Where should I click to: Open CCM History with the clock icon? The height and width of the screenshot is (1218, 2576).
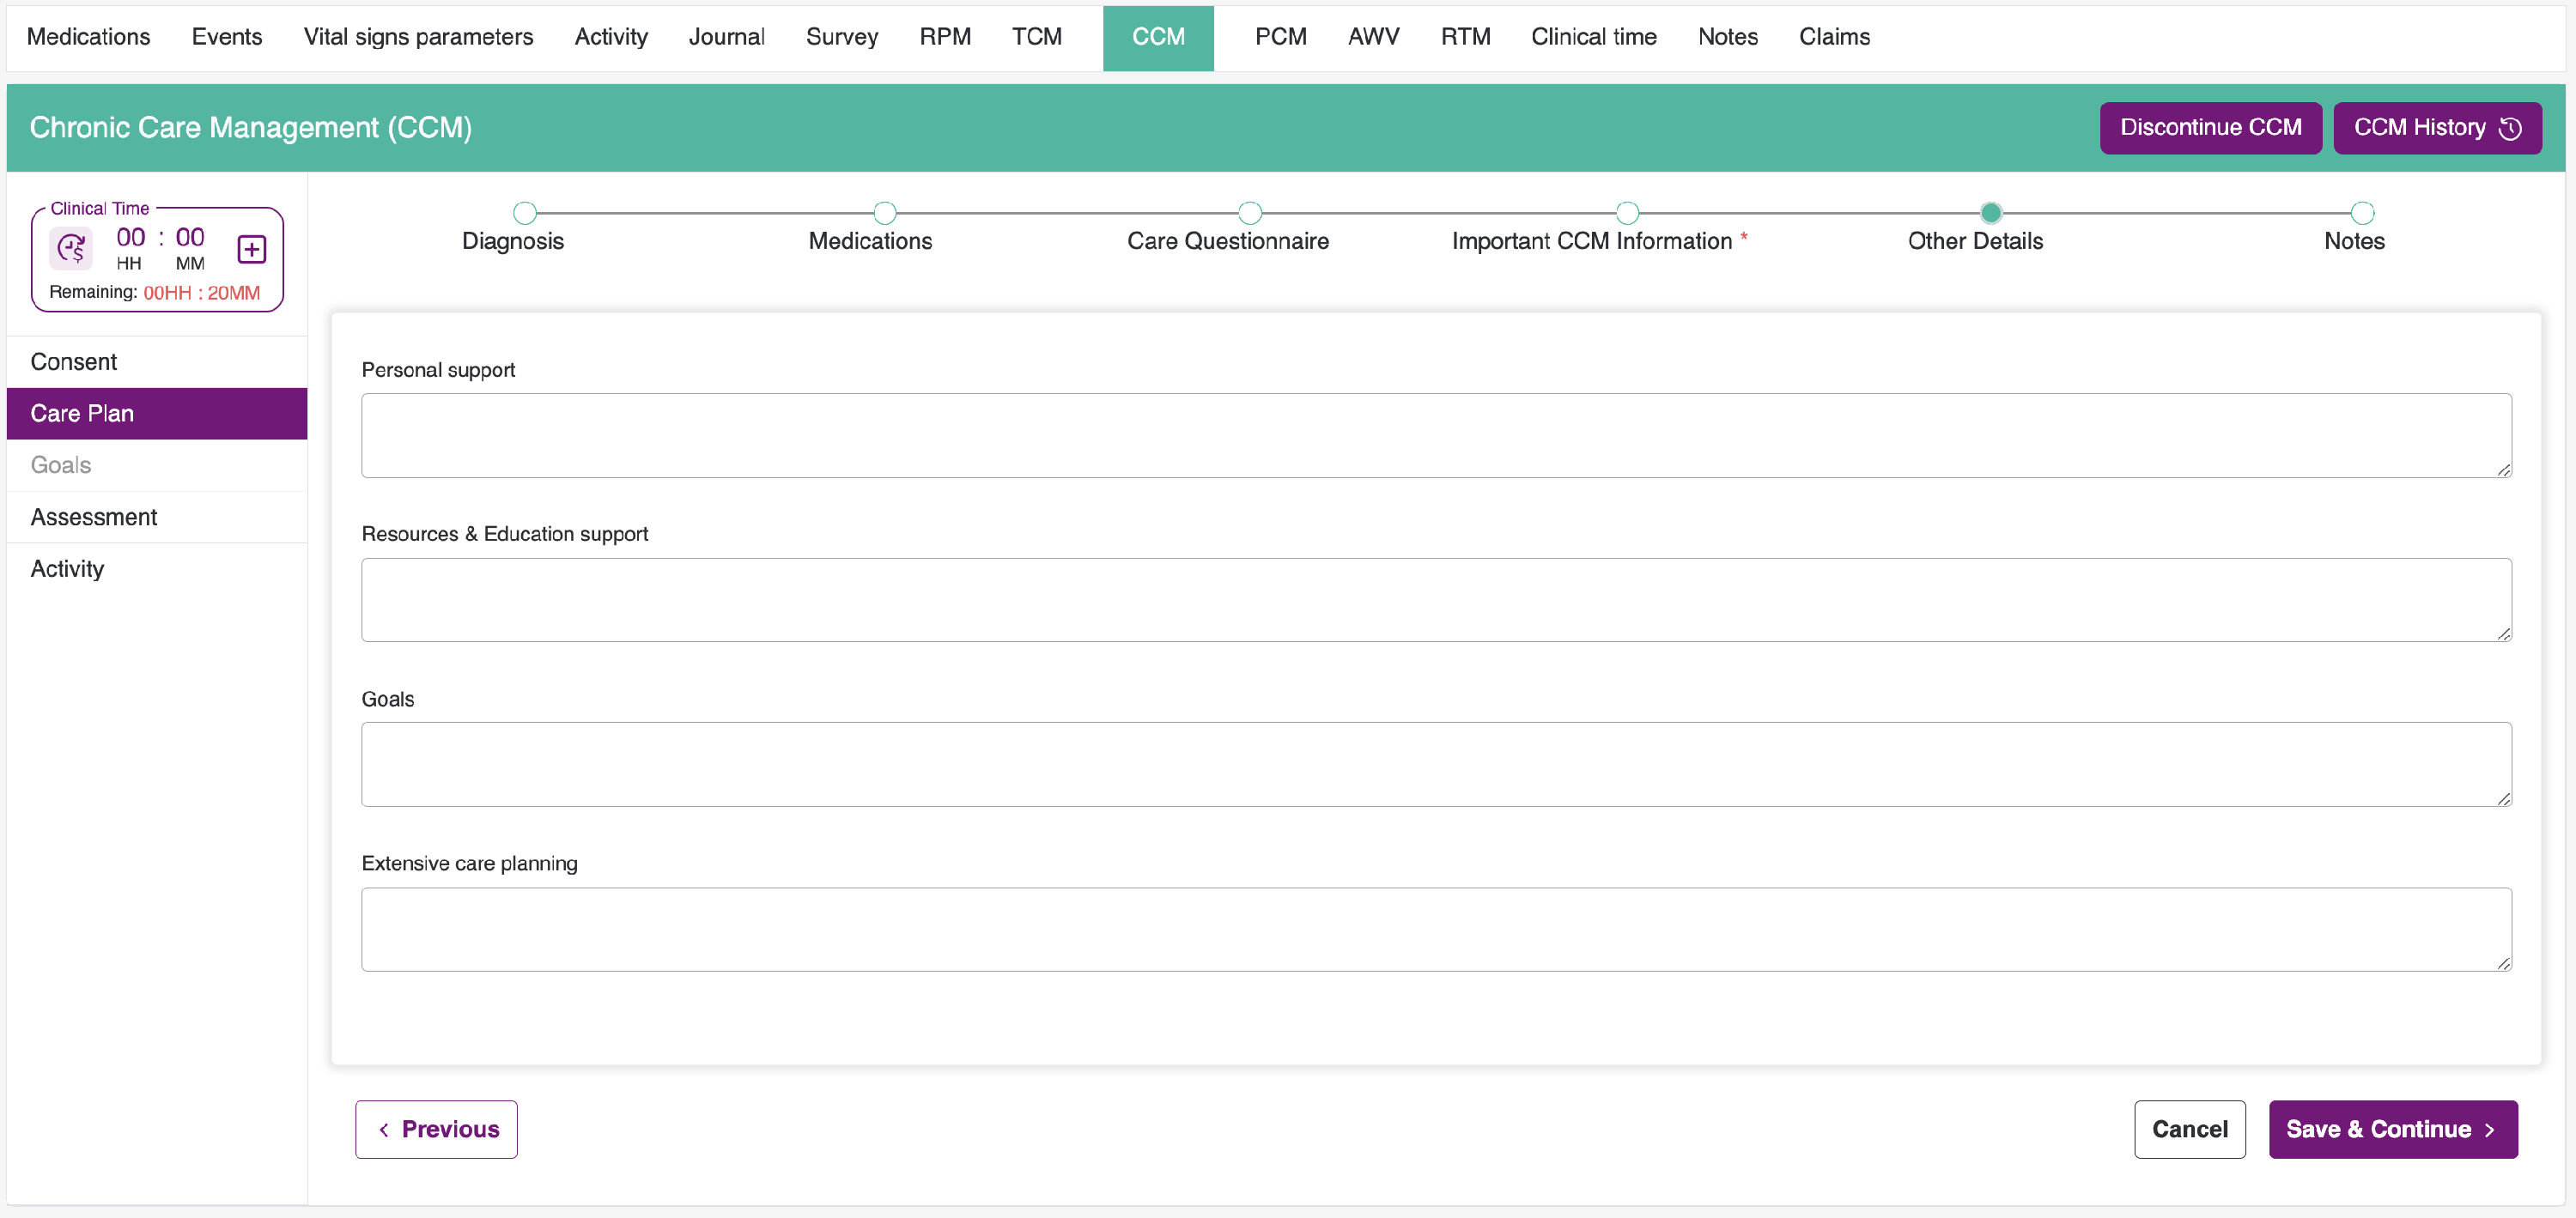point(2436,128)
